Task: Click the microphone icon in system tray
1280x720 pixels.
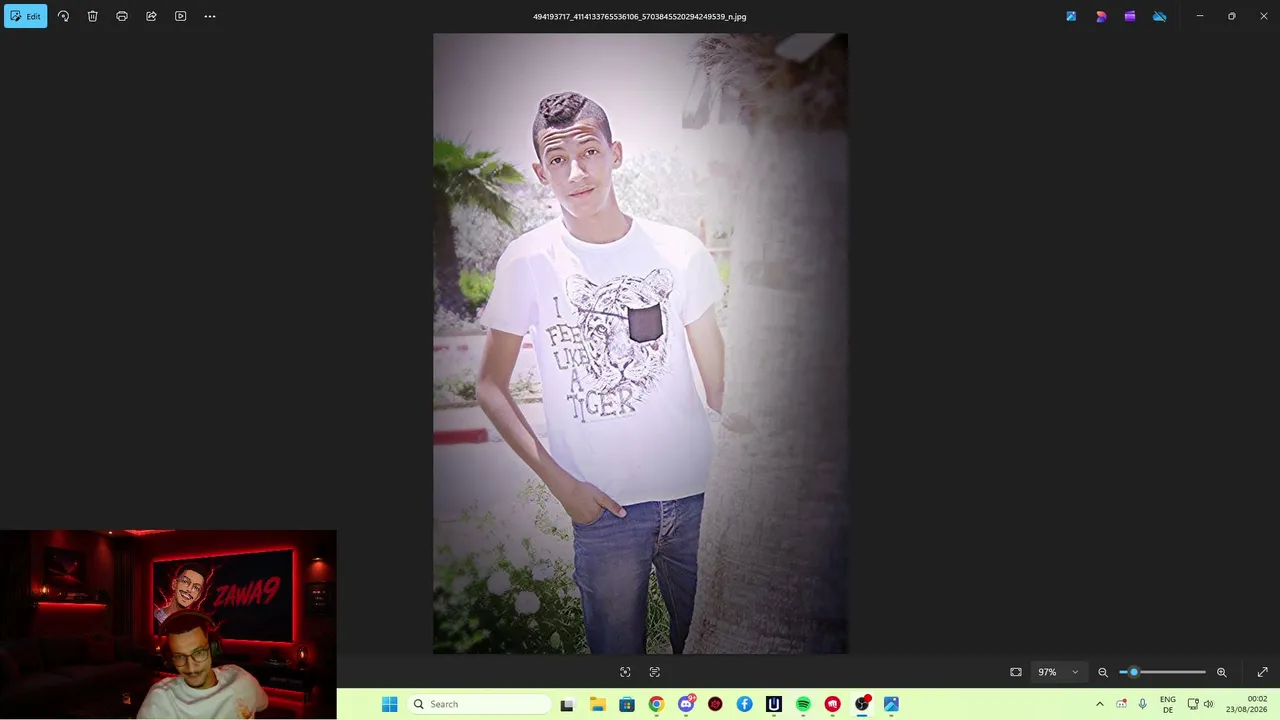Action: (1143, 704)
